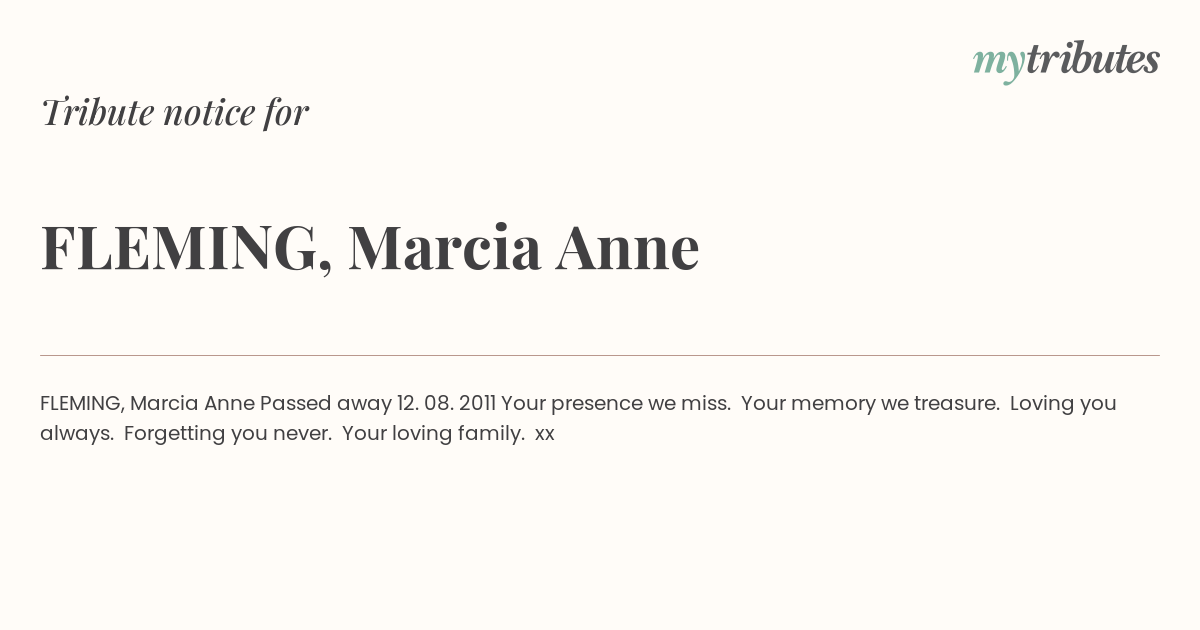
Task: Click the green "my" part of logo
Action: pyautogui.click(x=999, y=65)
